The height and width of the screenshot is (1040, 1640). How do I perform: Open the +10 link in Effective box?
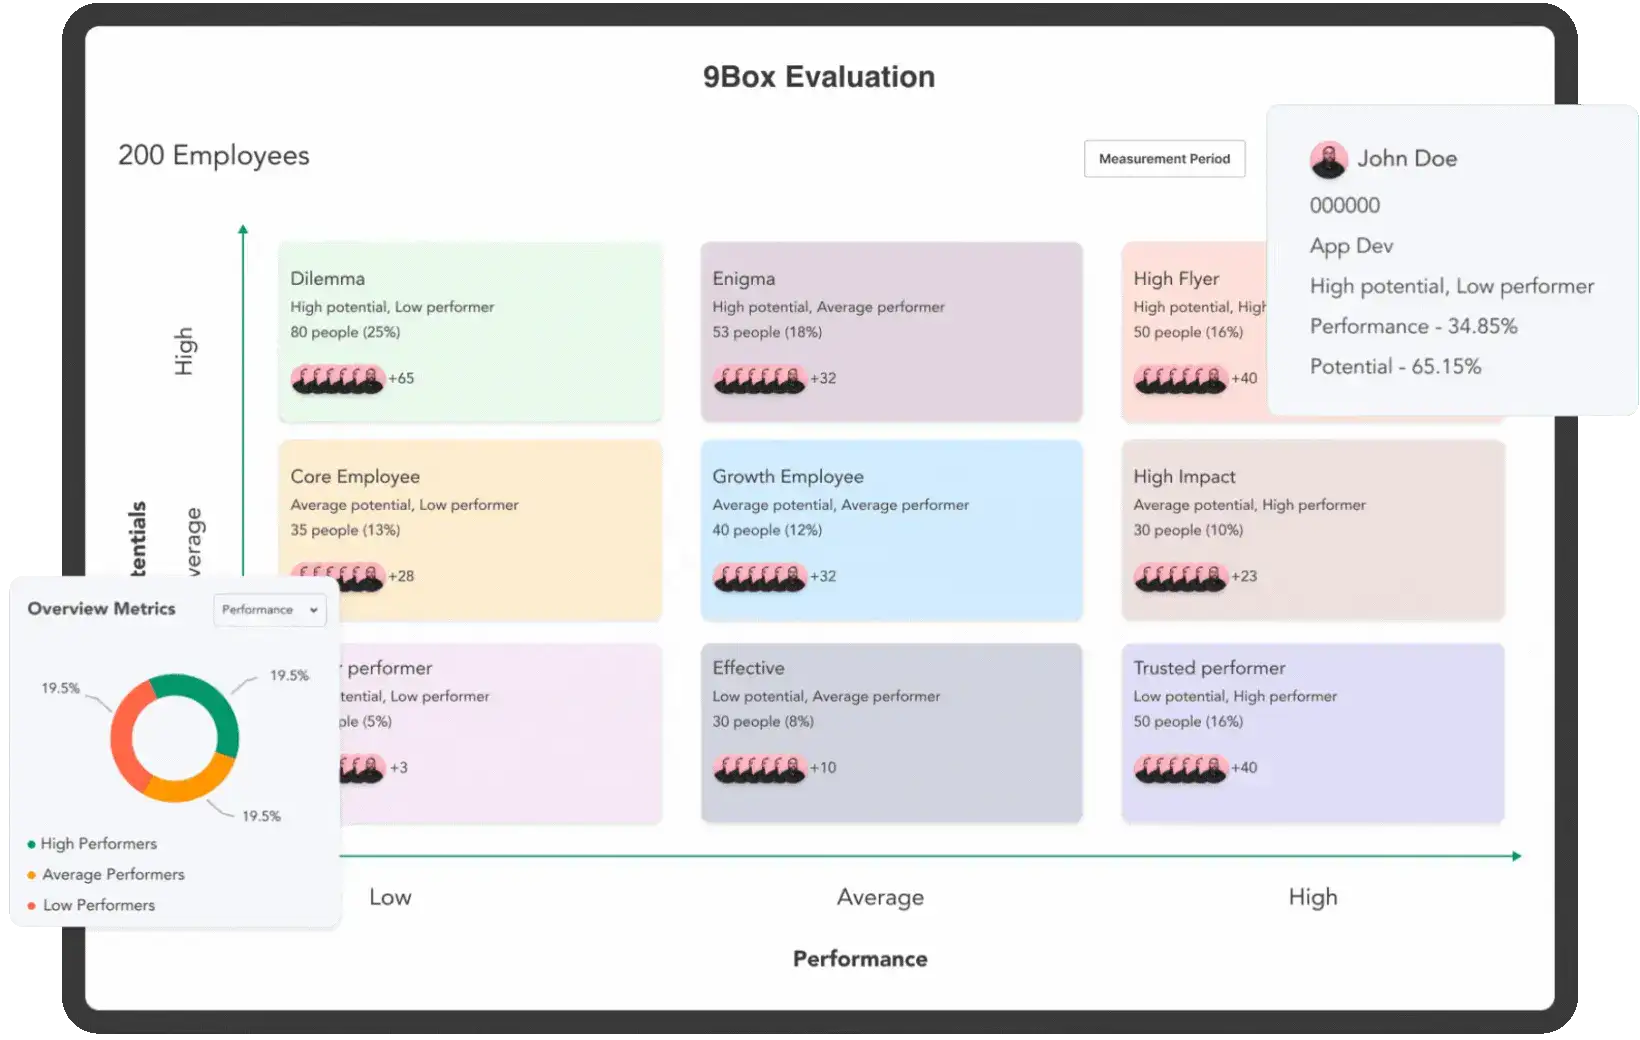coord(823,768)
